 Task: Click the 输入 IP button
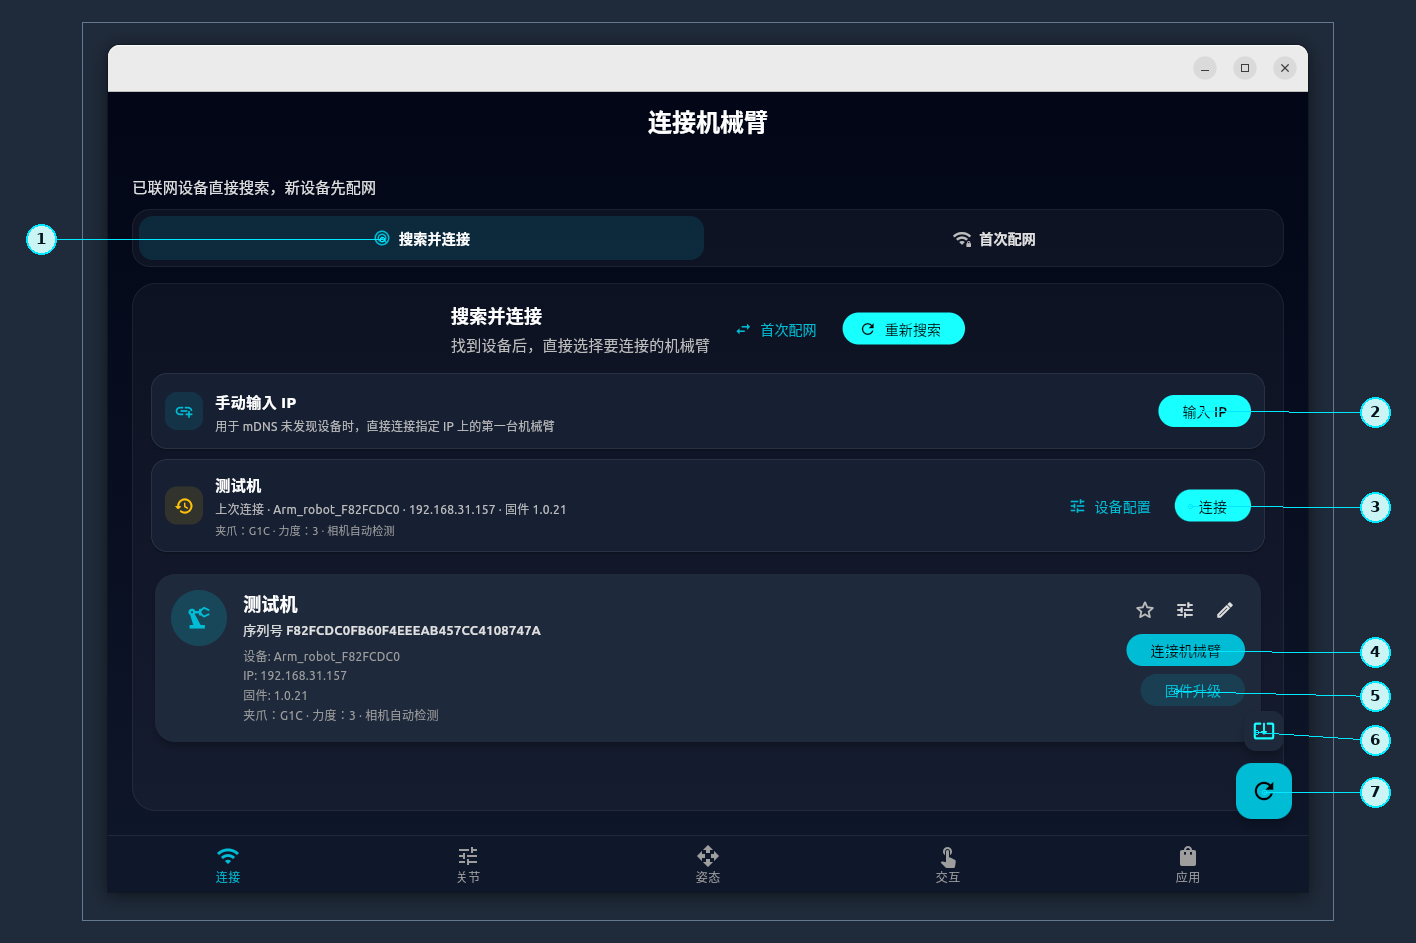coord(1204,411)
